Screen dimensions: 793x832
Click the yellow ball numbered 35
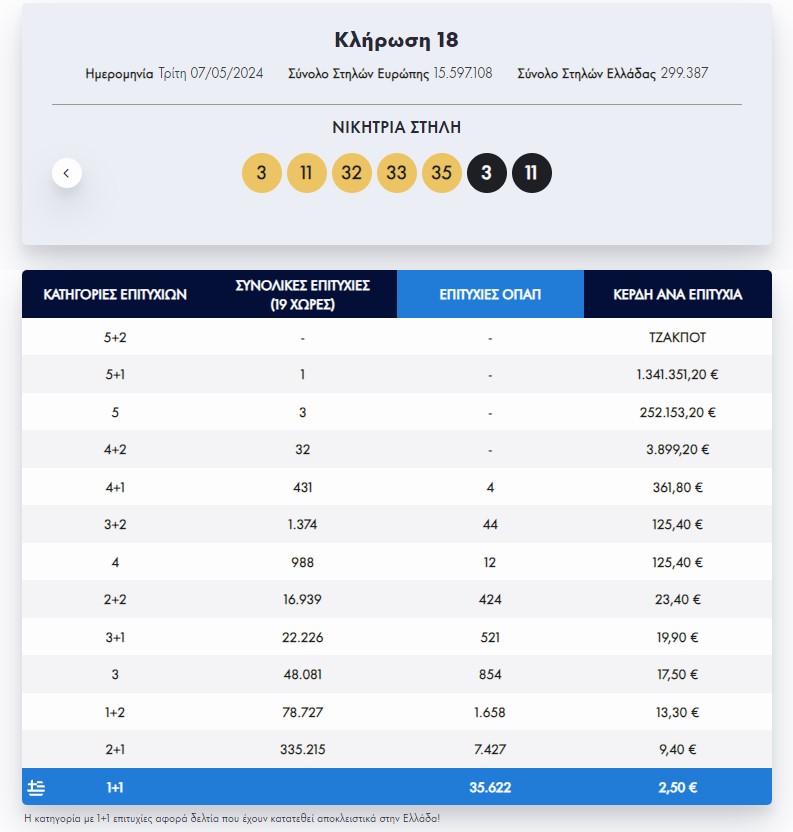(x=442, y=173)
